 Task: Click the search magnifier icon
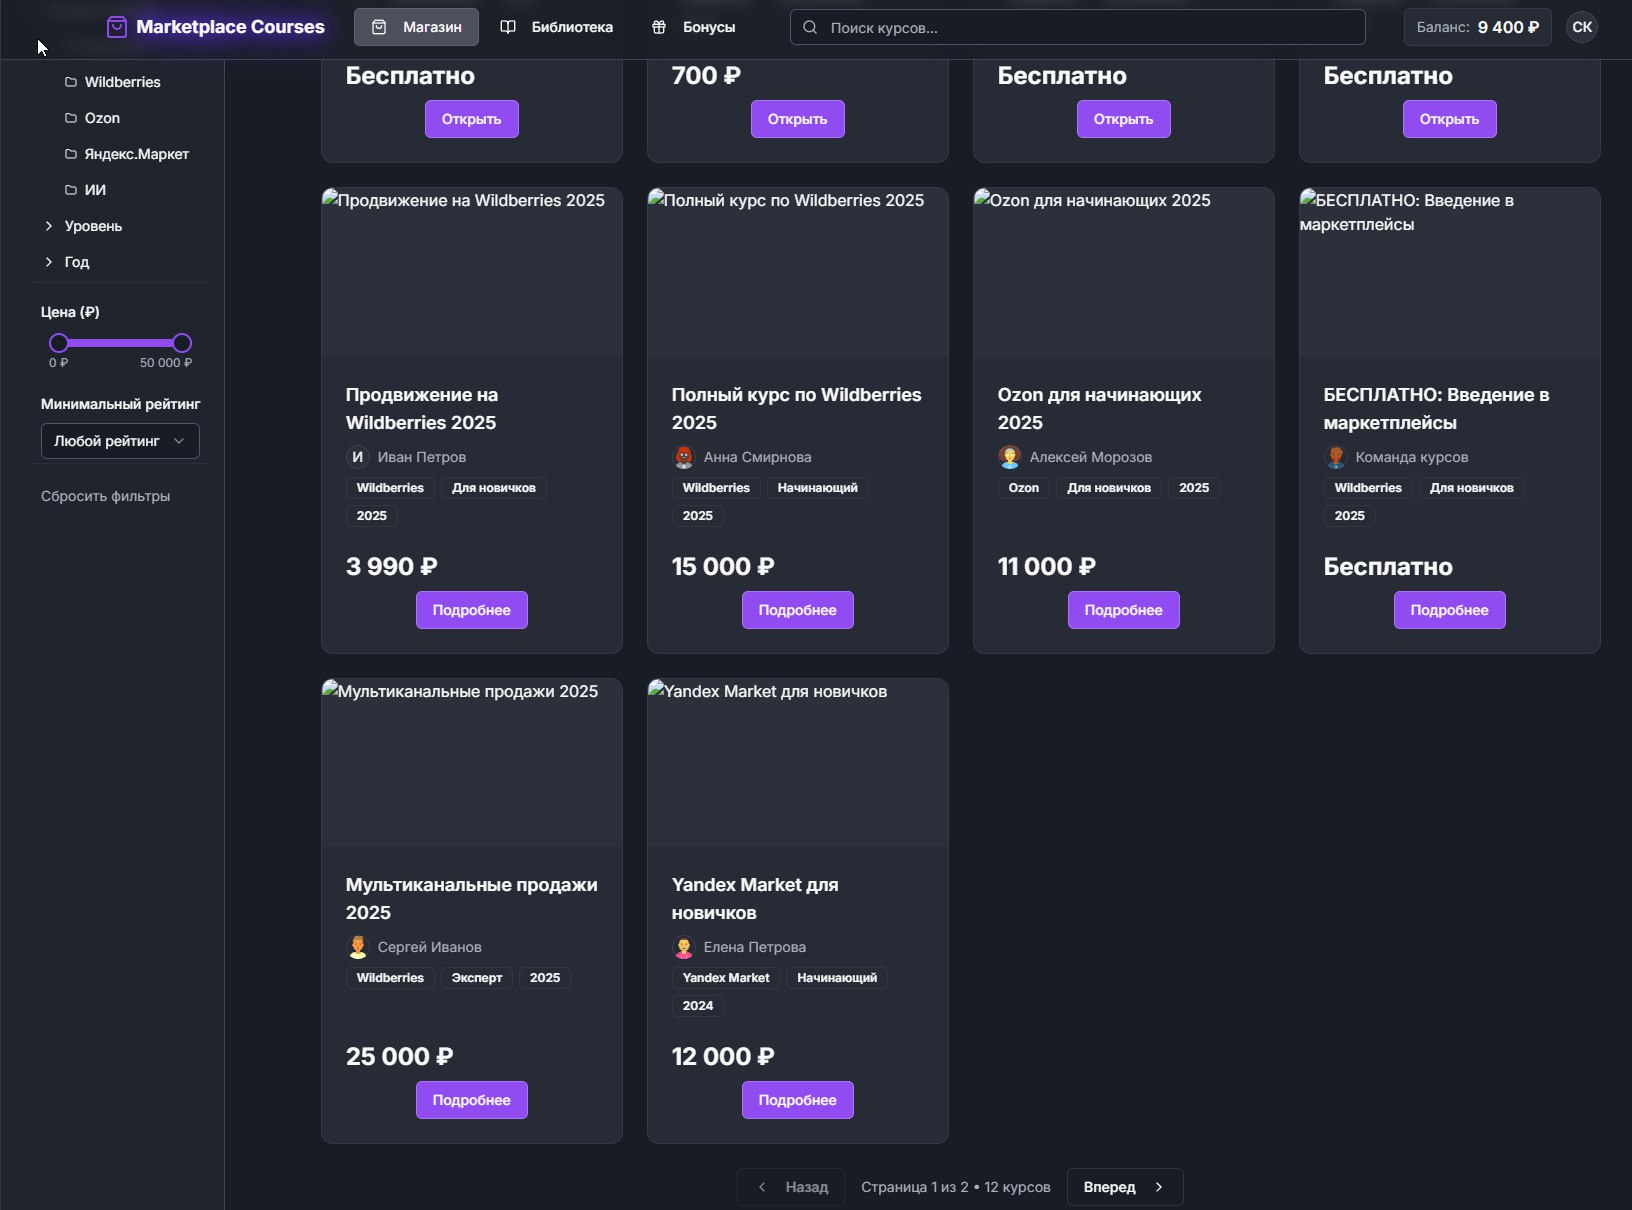tap(810, 27)
